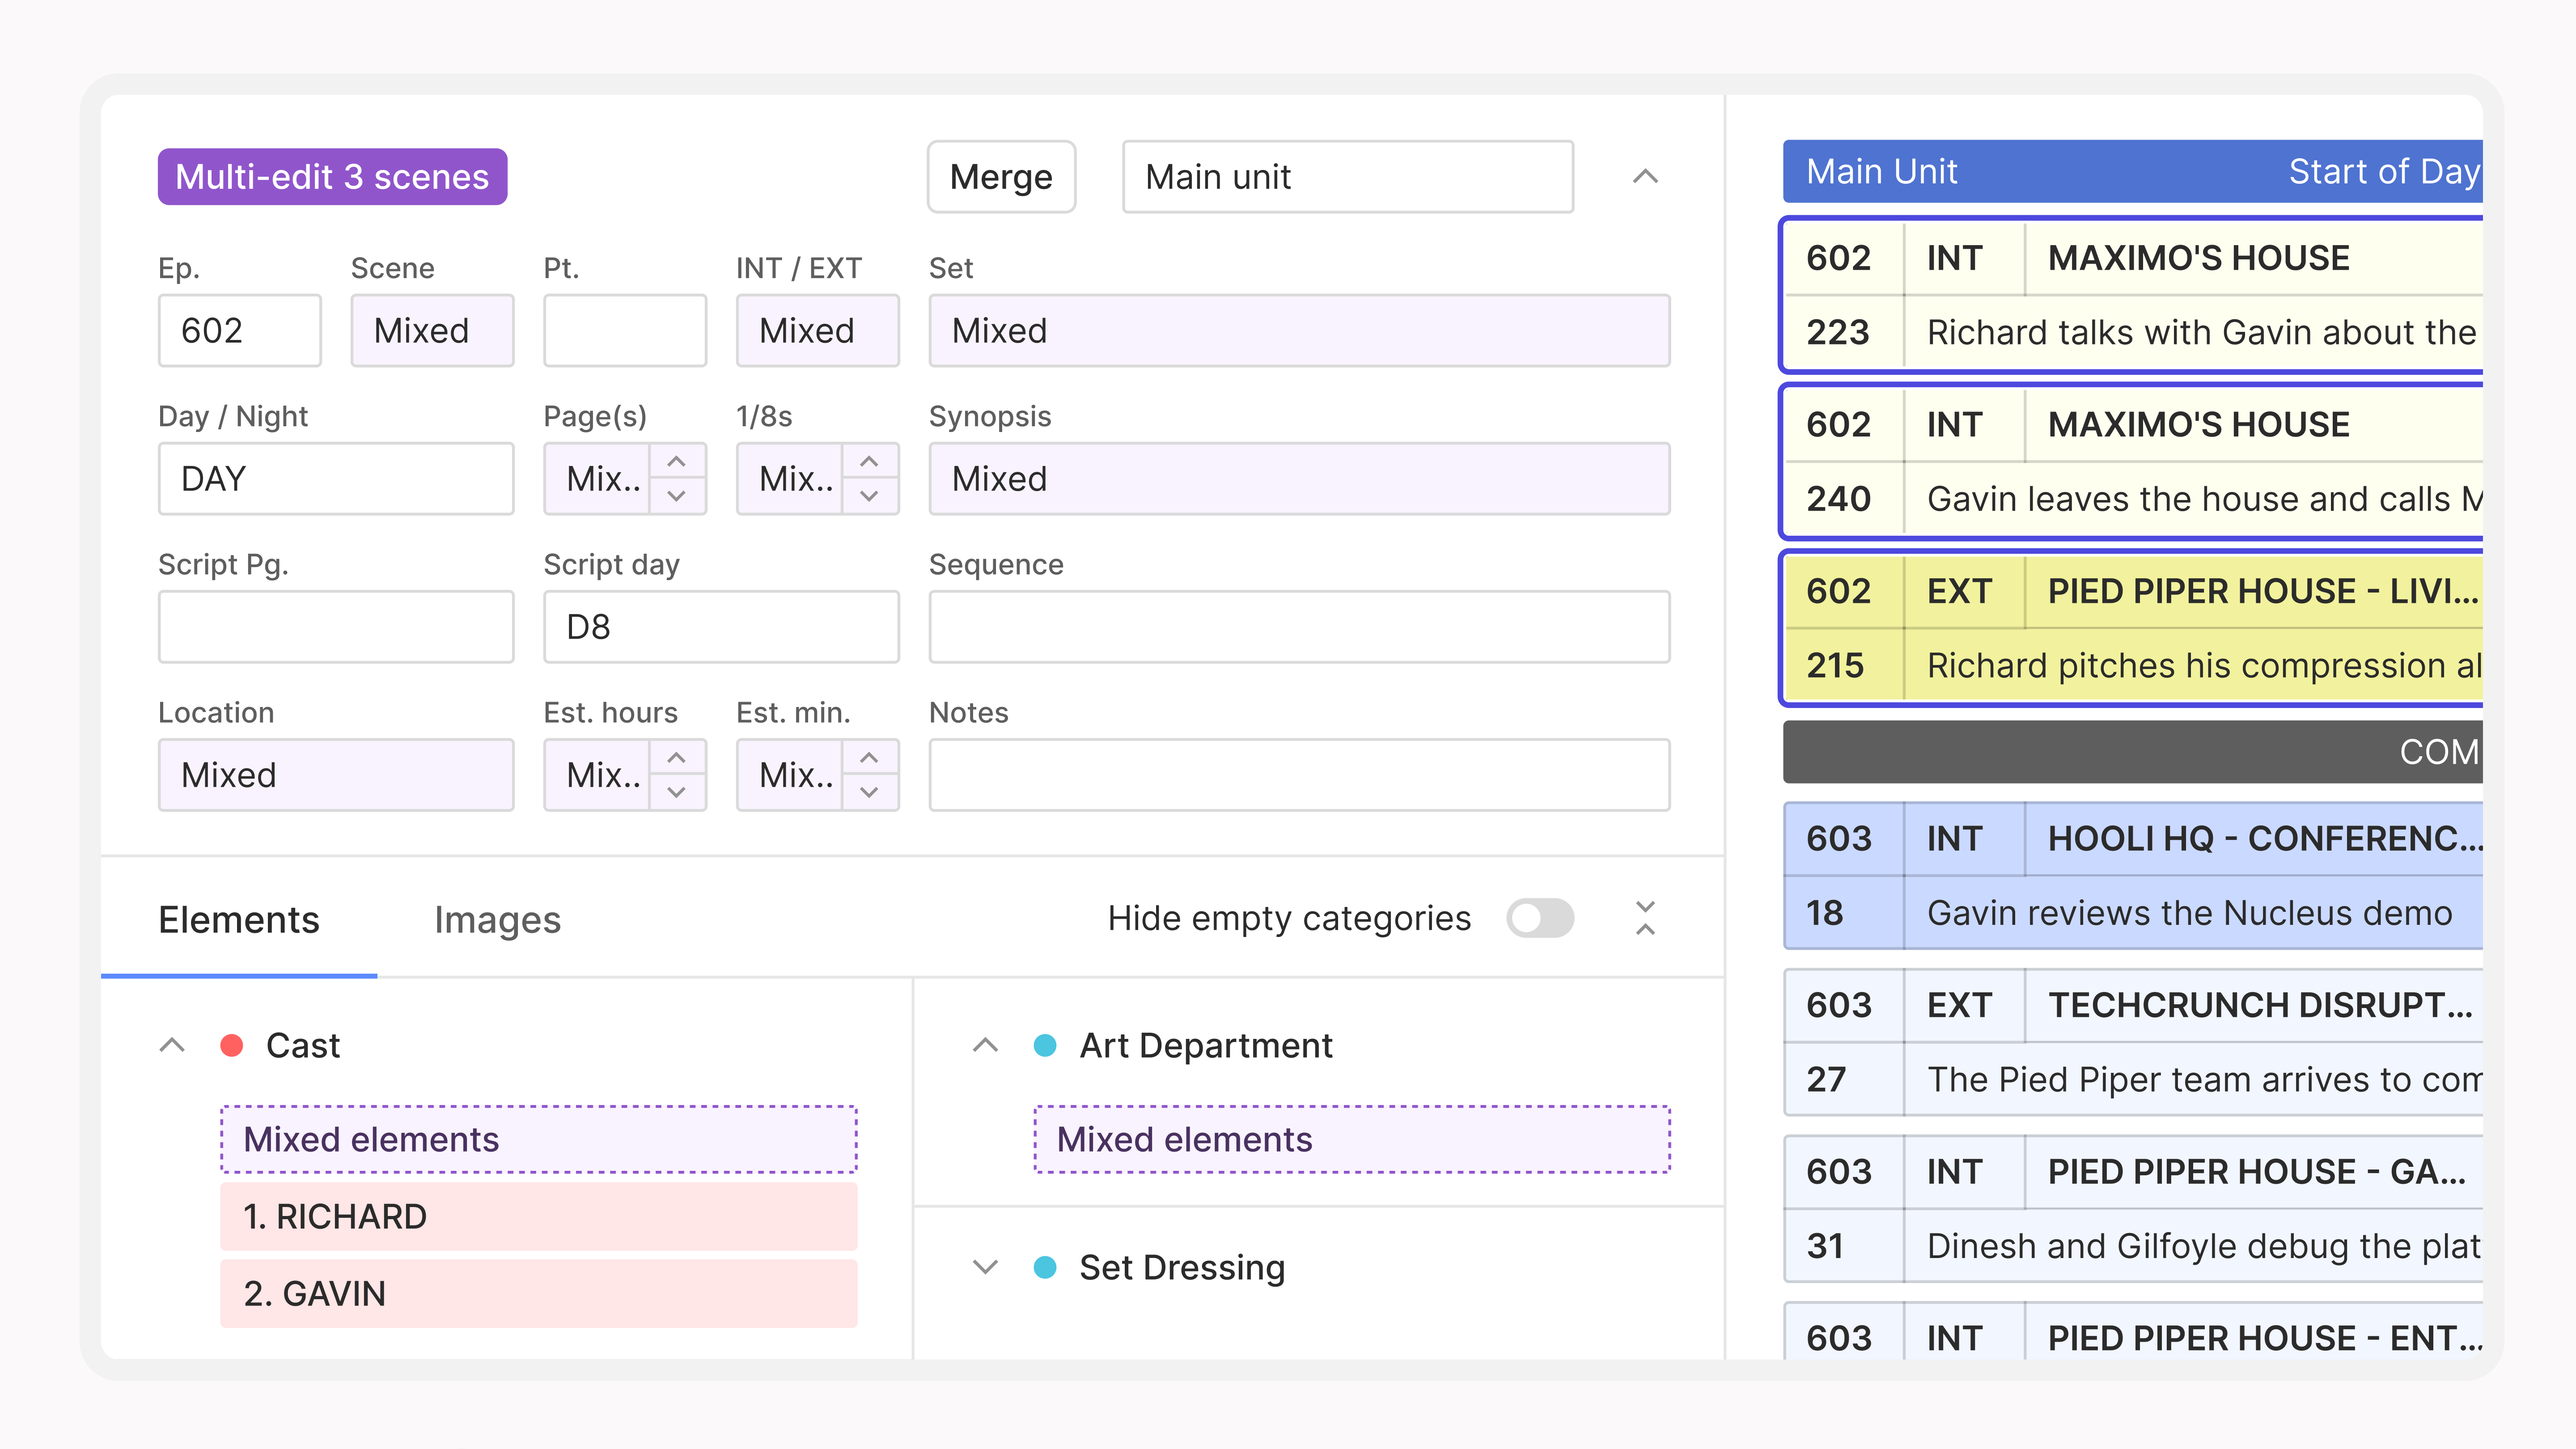Click the blue Art Department dot
The width and height of the screenshot is (2576, 1449).
click(x=1045, y=1045)
